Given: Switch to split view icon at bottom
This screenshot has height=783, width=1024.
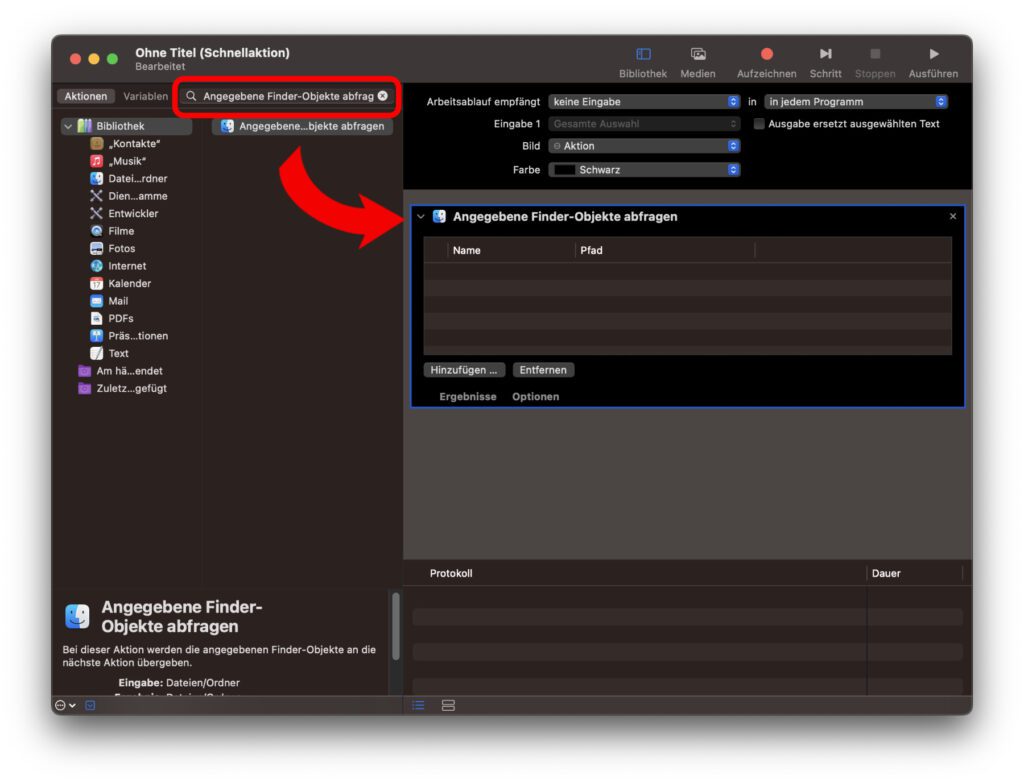Looking at the screenshot, I should [x=448, y=705].
